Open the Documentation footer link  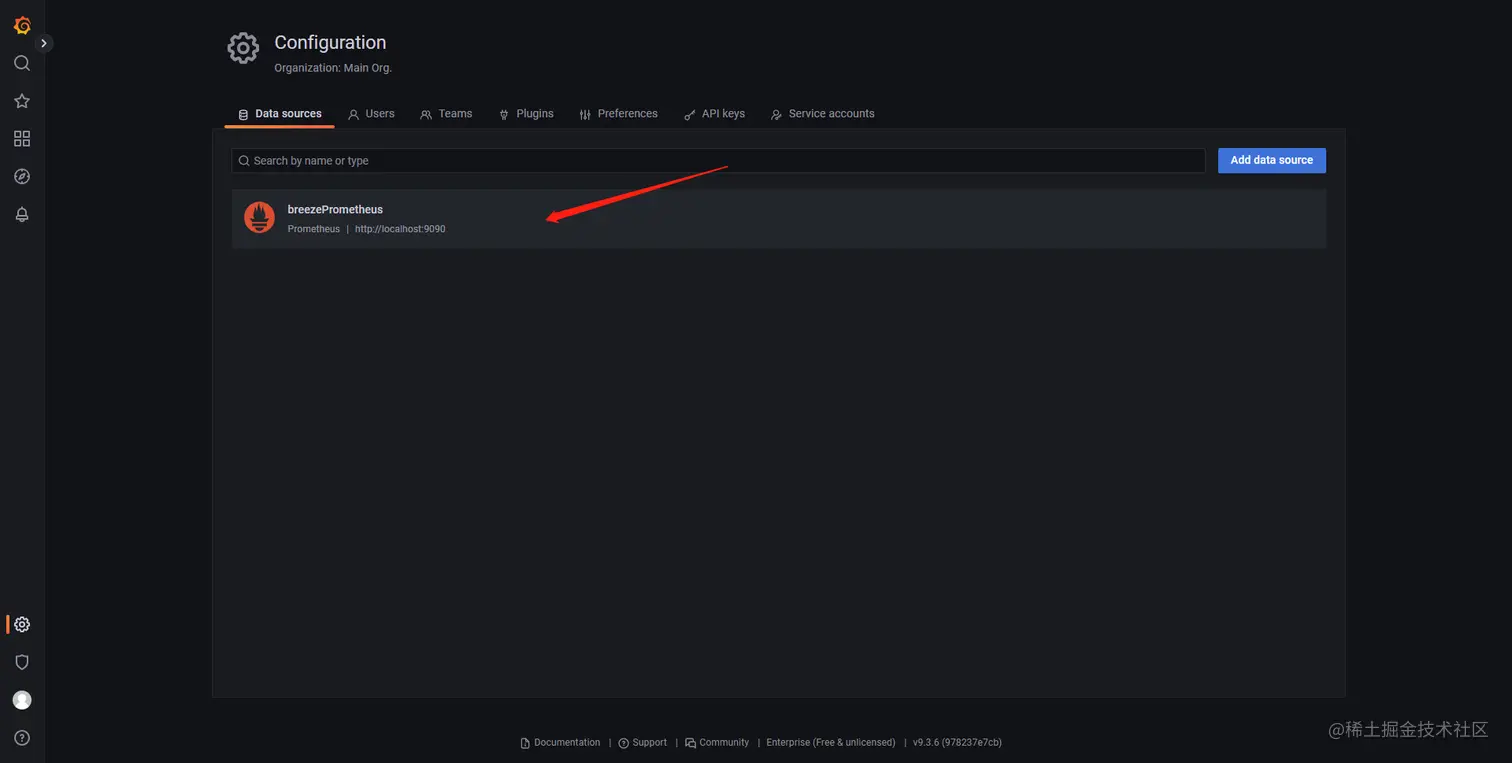click(561, 743)
